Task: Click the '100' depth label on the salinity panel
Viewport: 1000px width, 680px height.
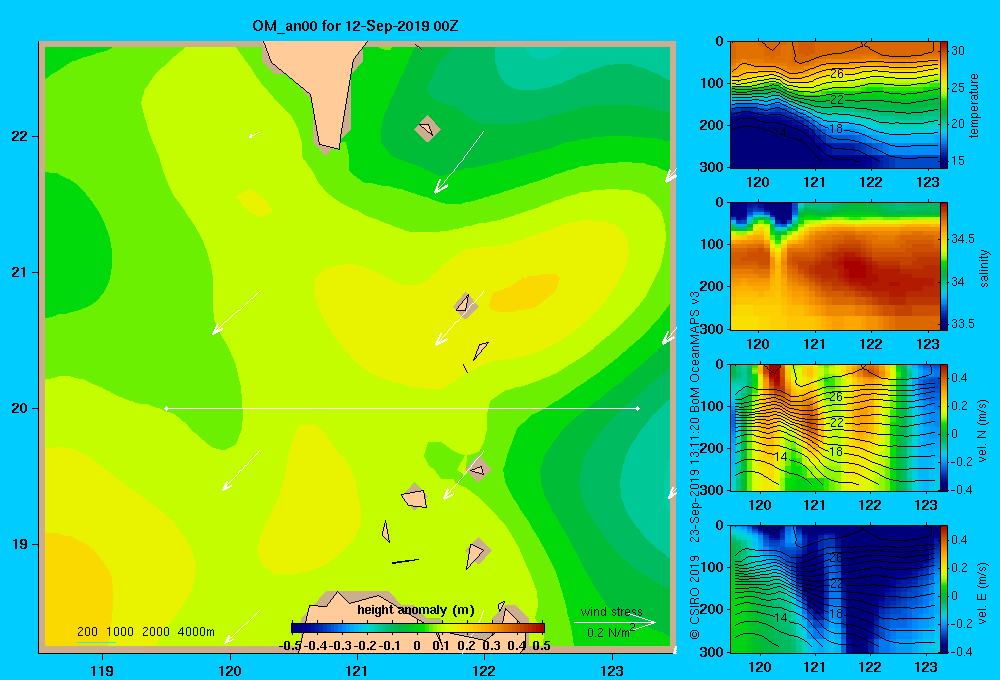Action: pos(712,244)
